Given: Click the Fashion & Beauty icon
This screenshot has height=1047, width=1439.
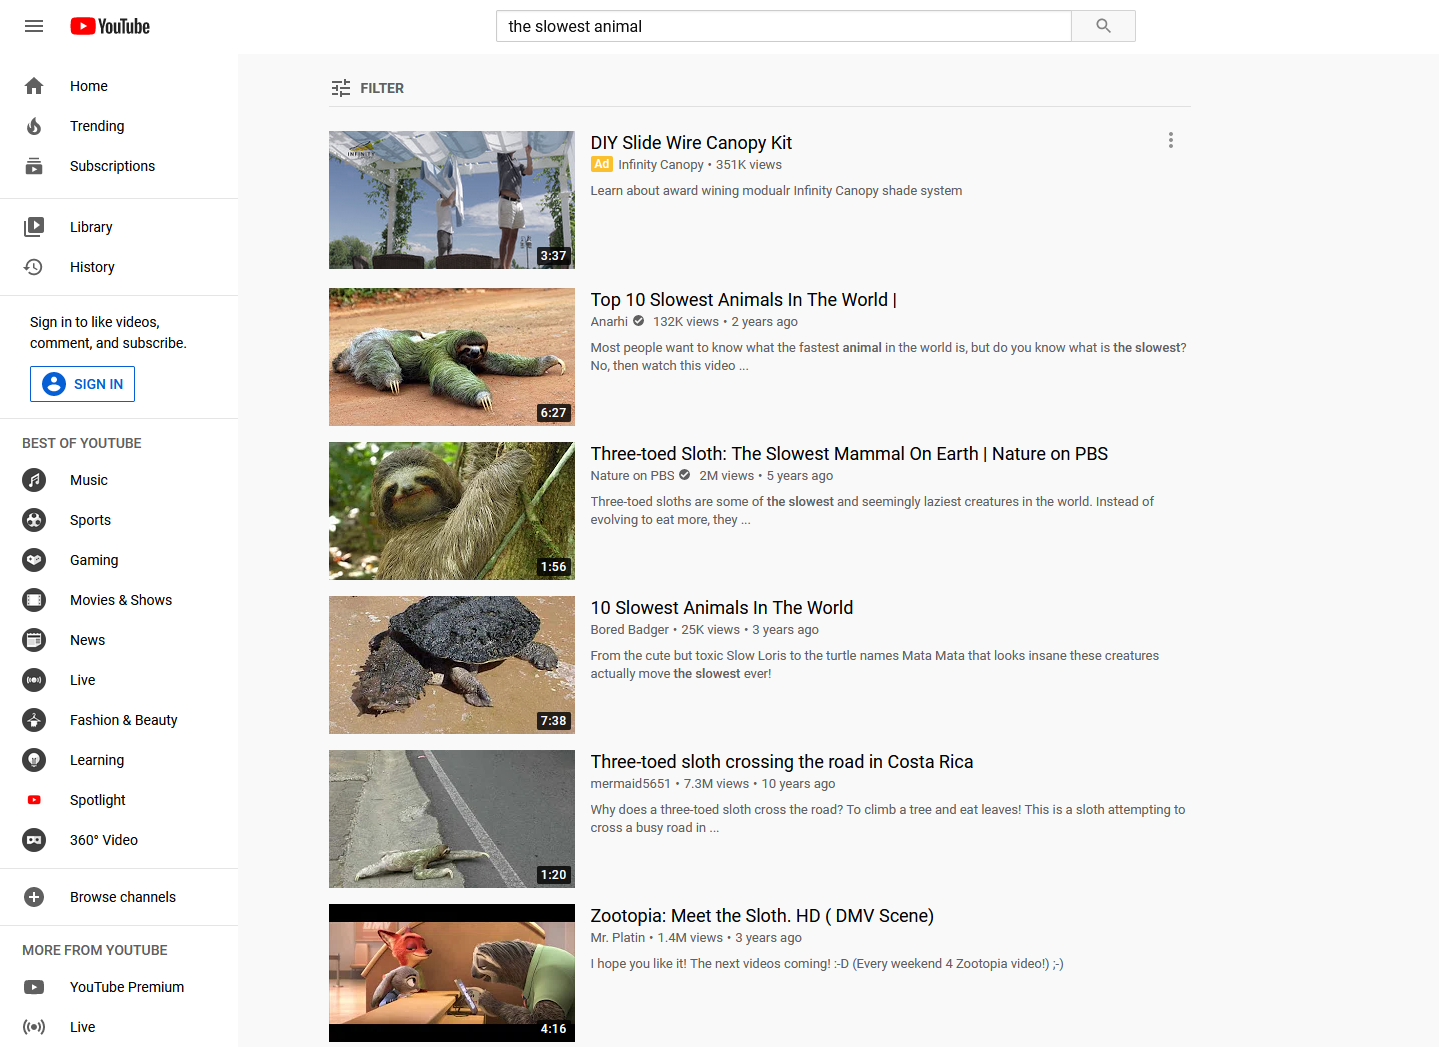Looking at the screenshot, I should [x=34, y=720].
